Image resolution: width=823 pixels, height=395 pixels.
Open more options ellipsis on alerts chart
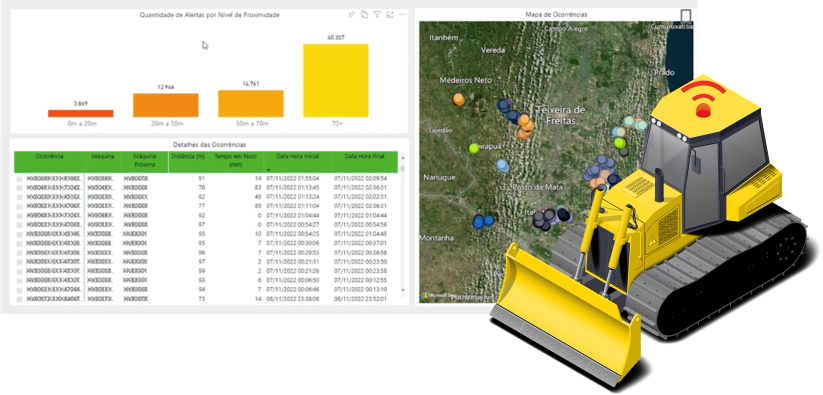point(403,15)
